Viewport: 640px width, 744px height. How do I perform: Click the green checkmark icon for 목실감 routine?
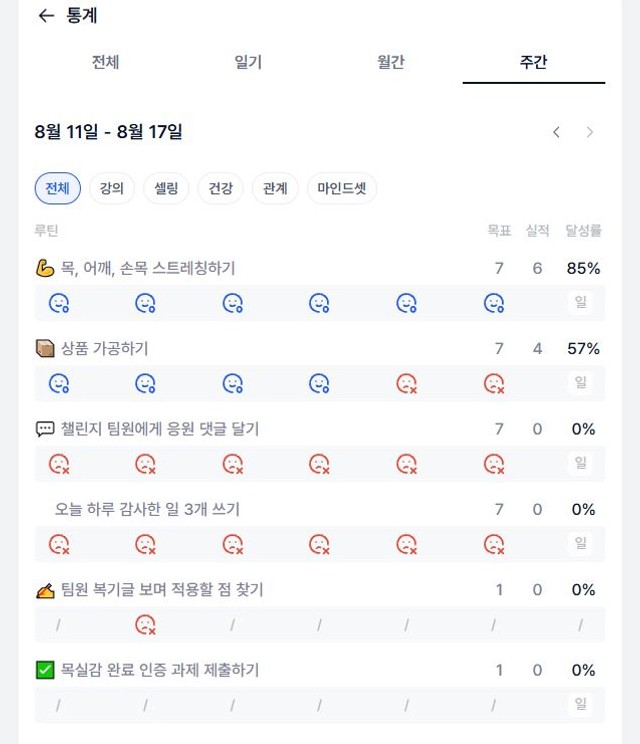[45, 670]
